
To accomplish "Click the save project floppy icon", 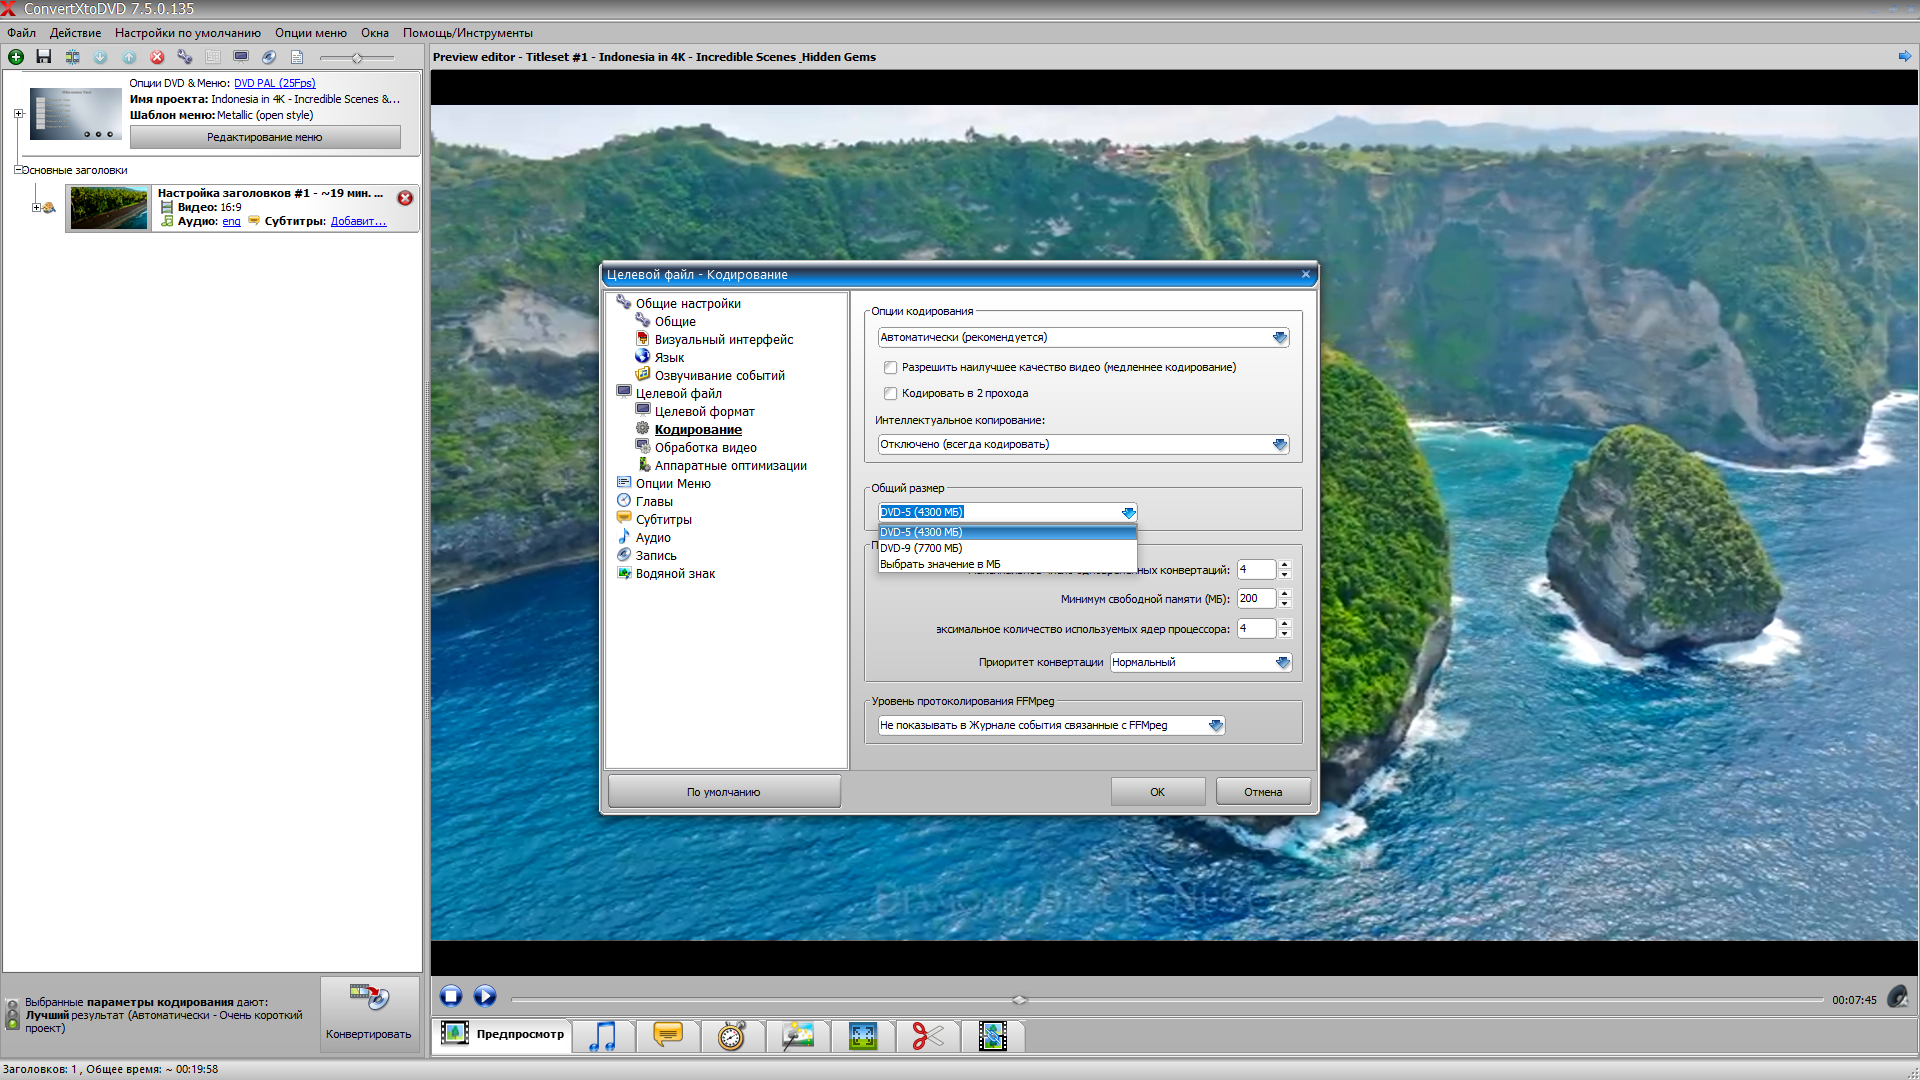I will coord(44,57).
